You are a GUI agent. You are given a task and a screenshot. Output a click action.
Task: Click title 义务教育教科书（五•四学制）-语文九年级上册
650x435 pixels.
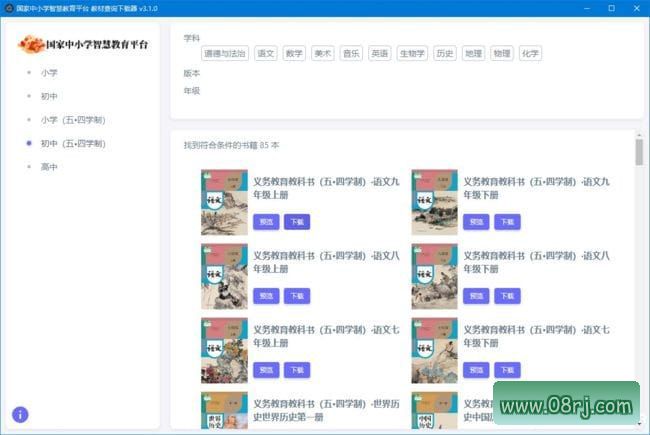click(326, 188)
